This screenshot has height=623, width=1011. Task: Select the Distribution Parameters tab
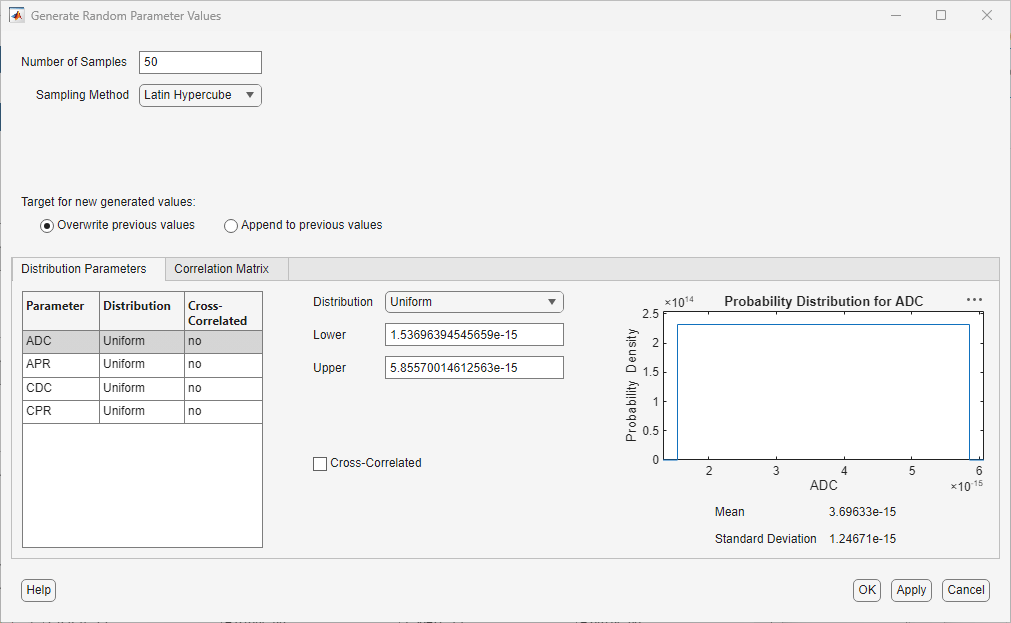point(84,269)
